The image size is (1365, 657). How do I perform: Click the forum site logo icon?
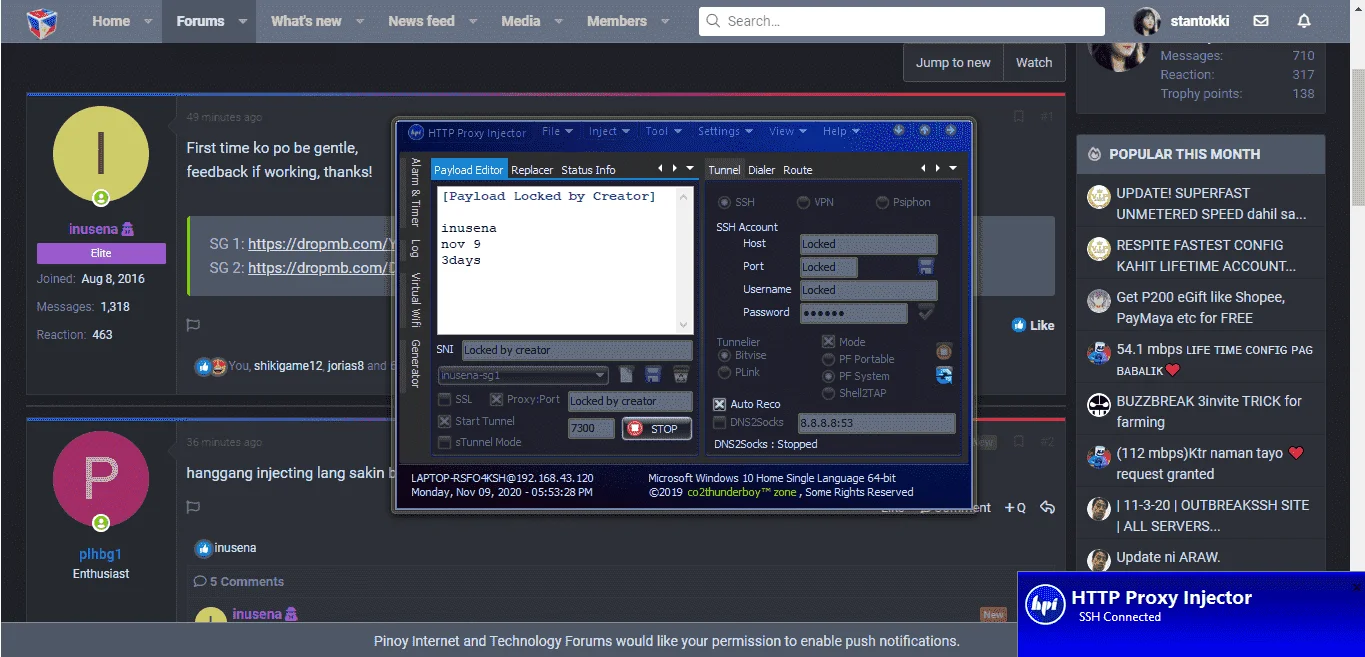point(41,21)
